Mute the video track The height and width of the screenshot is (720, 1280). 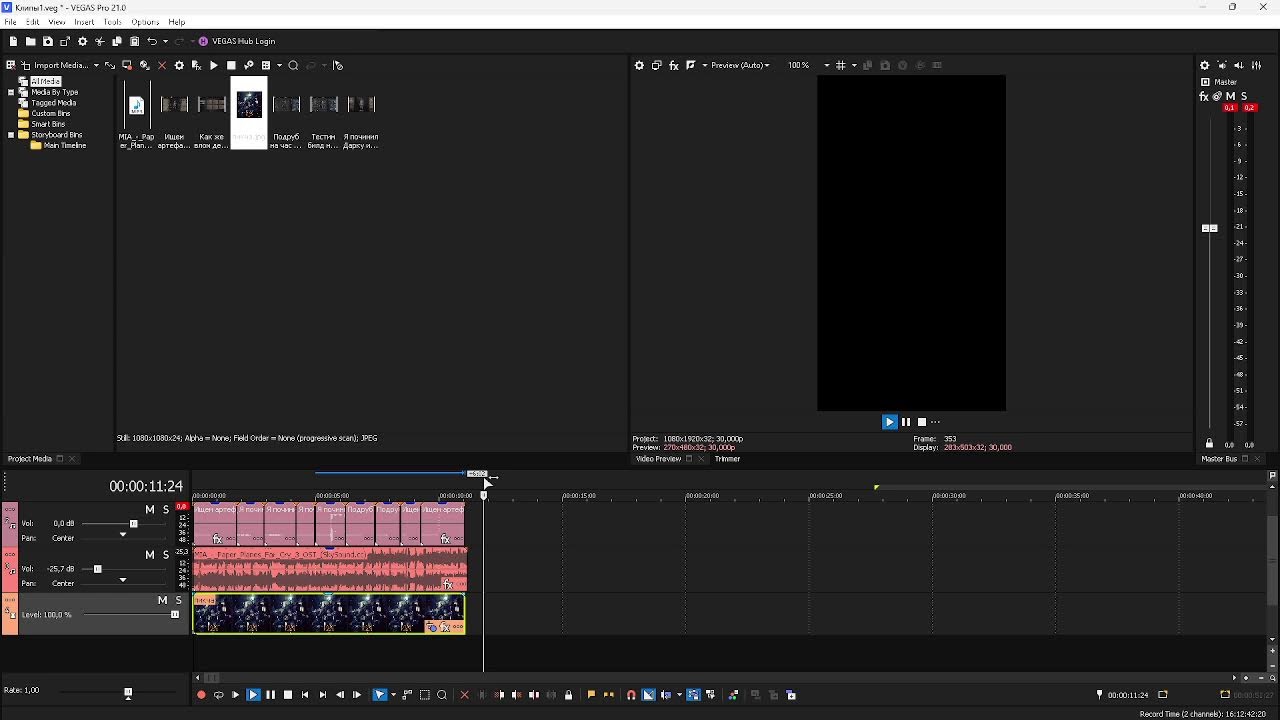point(162,600)
